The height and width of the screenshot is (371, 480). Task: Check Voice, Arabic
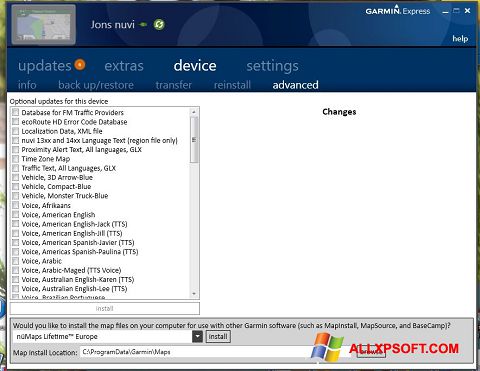click(x=16, y=261)
